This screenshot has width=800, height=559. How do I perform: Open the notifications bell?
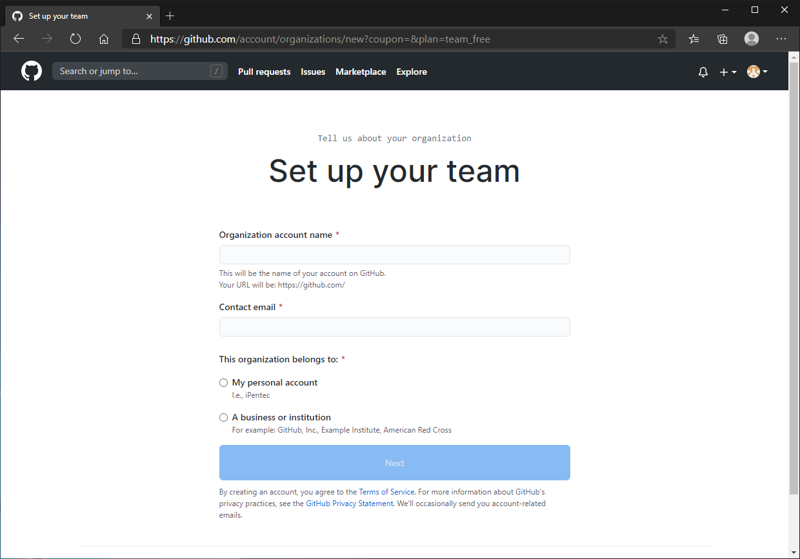click(703, 72)
